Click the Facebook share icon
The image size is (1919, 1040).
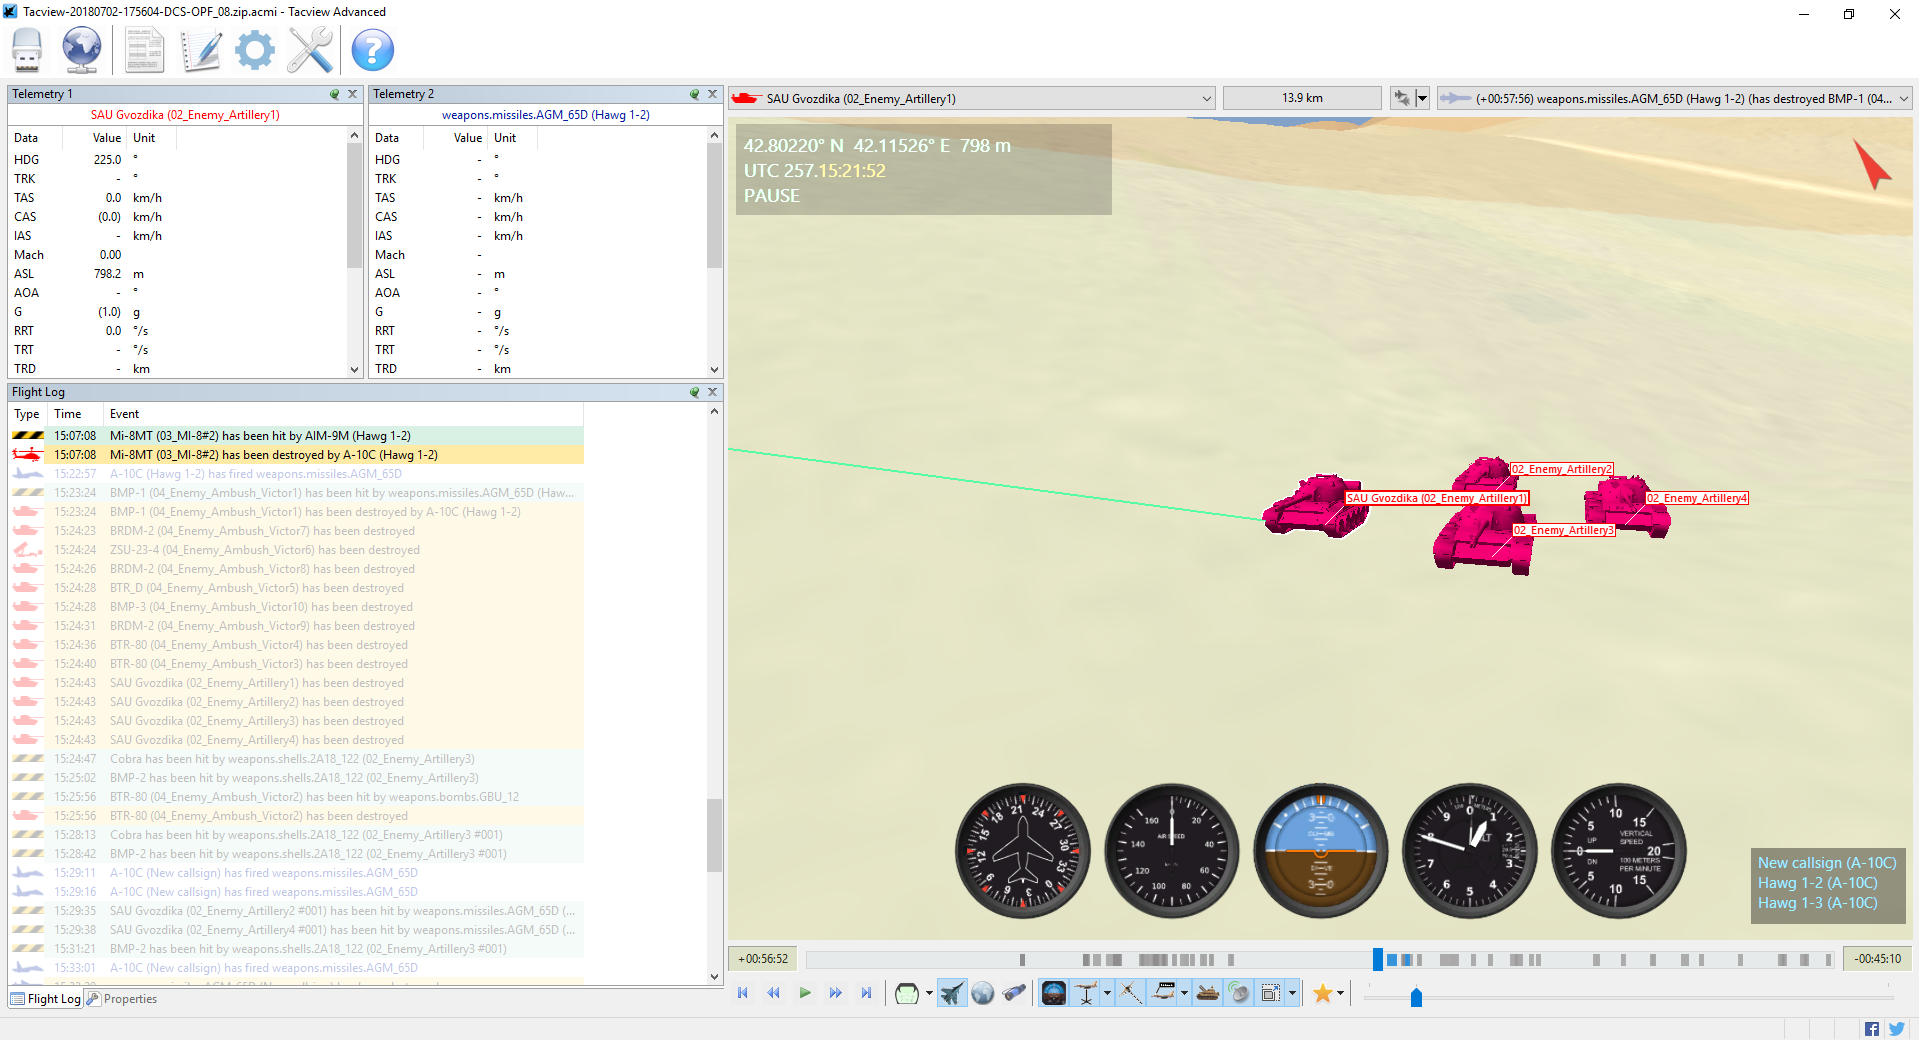[1871, 1029]
